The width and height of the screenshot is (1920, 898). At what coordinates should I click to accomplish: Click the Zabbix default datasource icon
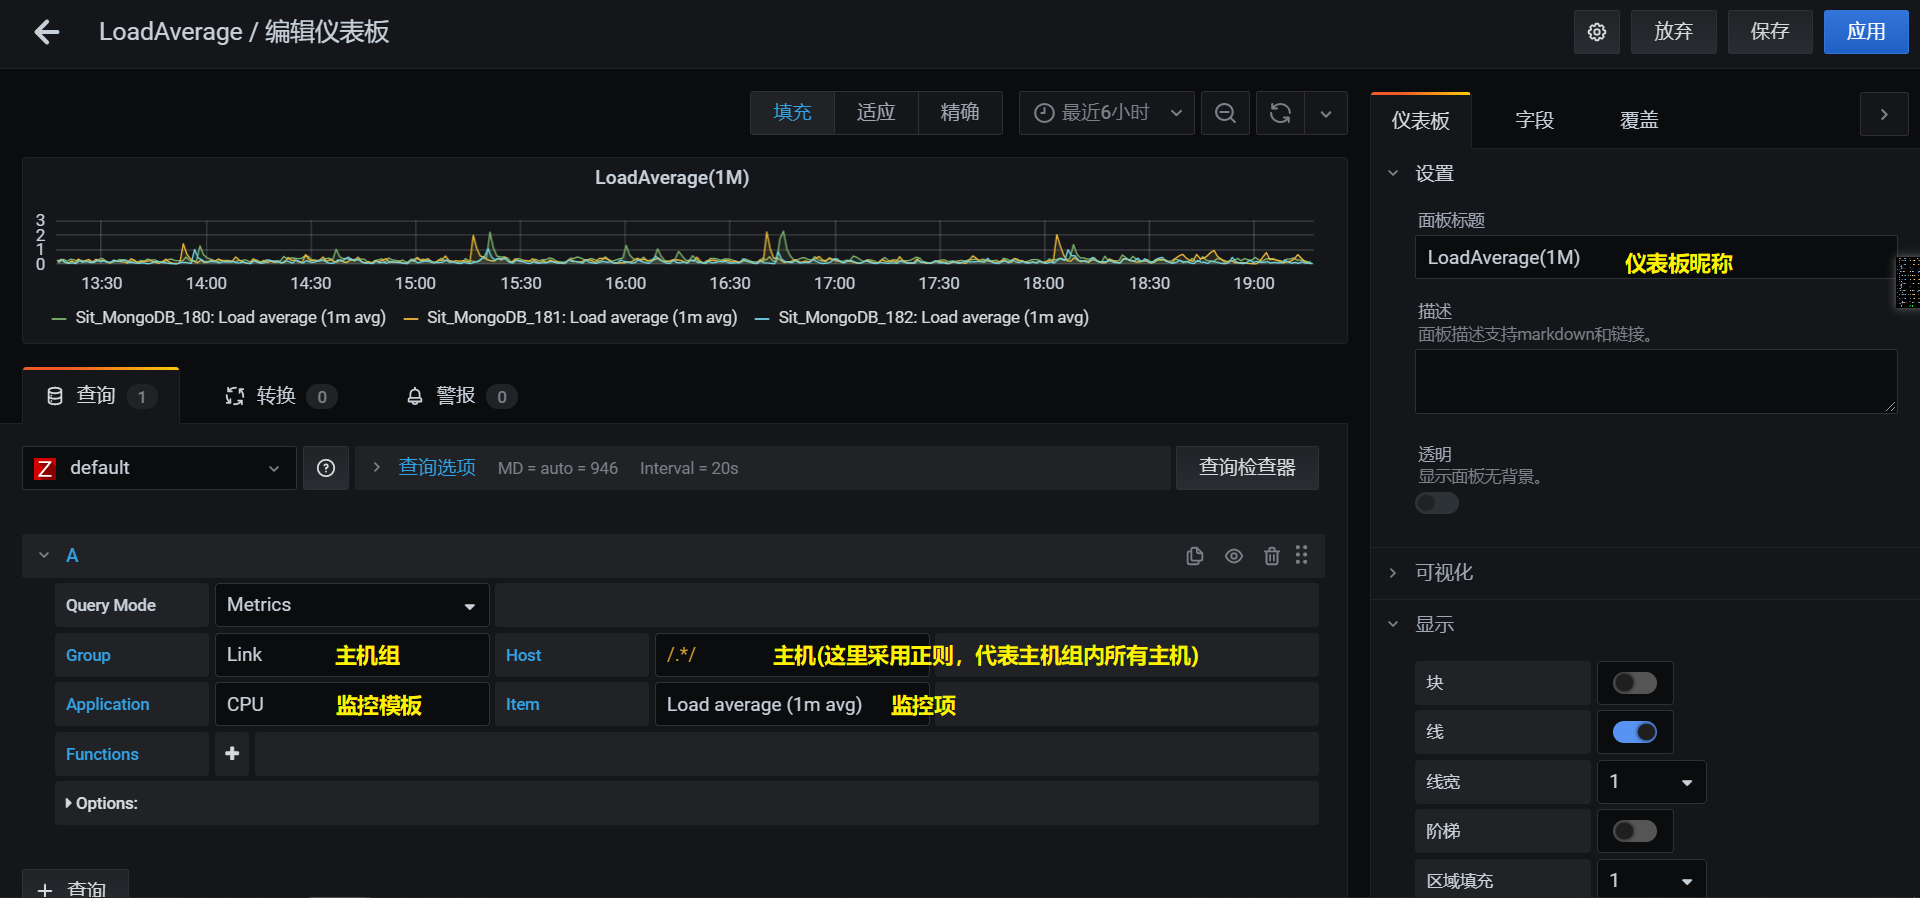click(45, 468)
